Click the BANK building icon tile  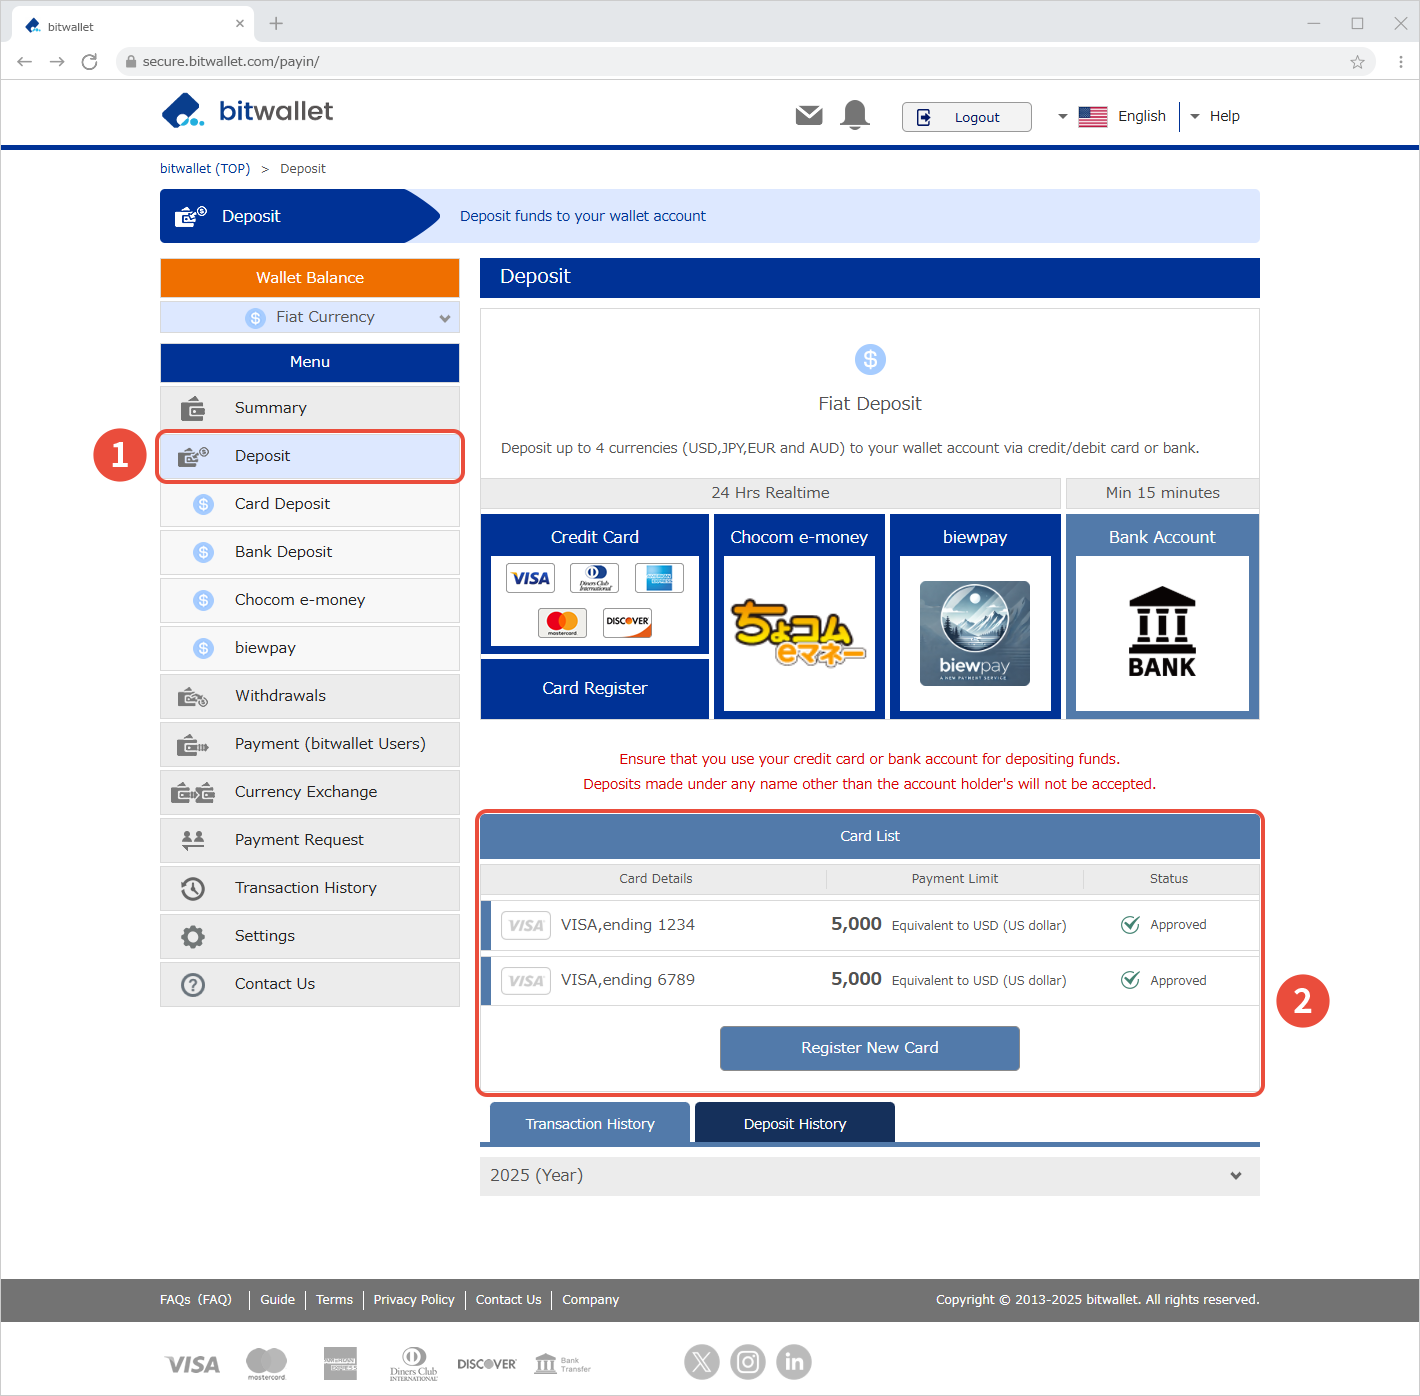pyautogui.click(x=1162, y=633)
